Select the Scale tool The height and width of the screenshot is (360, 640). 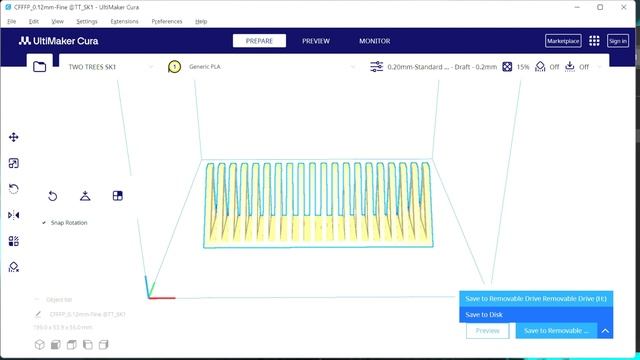pos(13,163)
